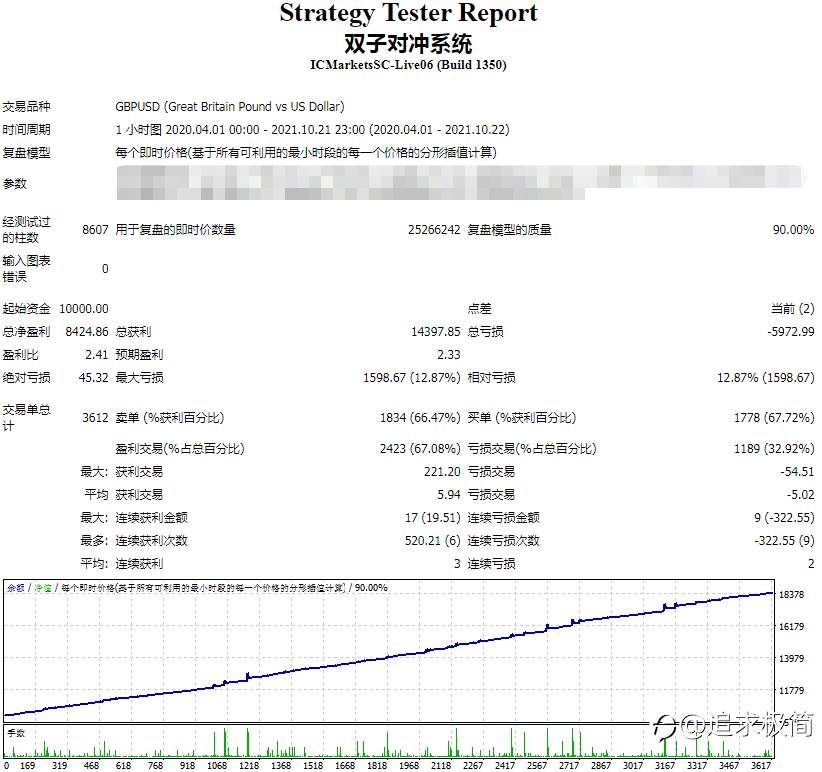Select the 最大亏损 label
The height and width of the screenshot is (772, 822).
click(x=139, y=377)
